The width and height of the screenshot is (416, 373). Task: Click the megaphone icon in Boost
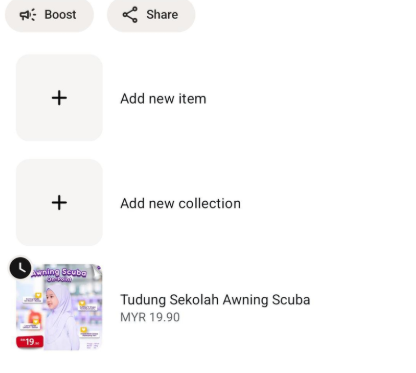click(x=28, y=15)
